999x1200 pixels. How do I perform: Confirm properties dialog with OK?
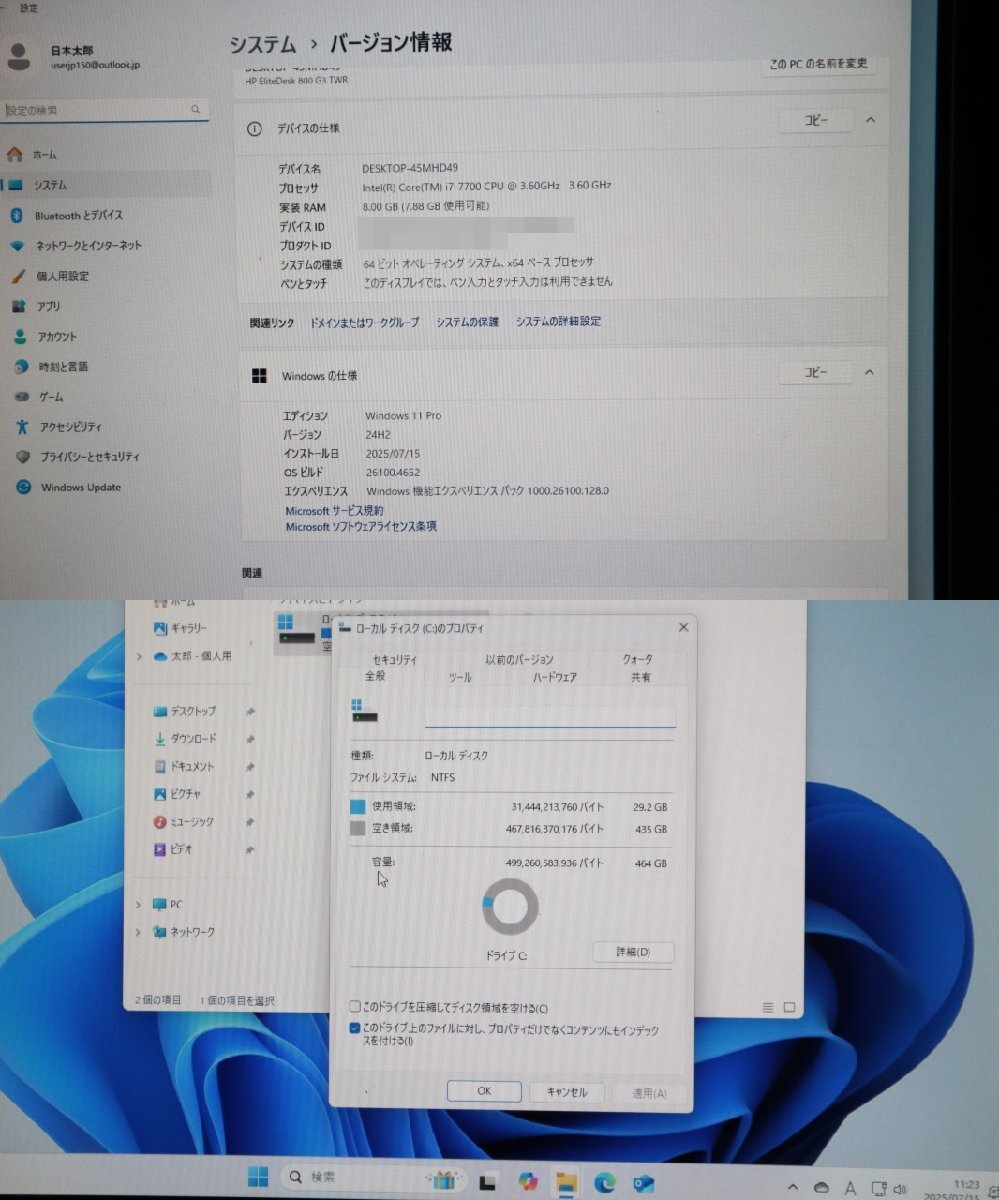[x=484, y=1091]
